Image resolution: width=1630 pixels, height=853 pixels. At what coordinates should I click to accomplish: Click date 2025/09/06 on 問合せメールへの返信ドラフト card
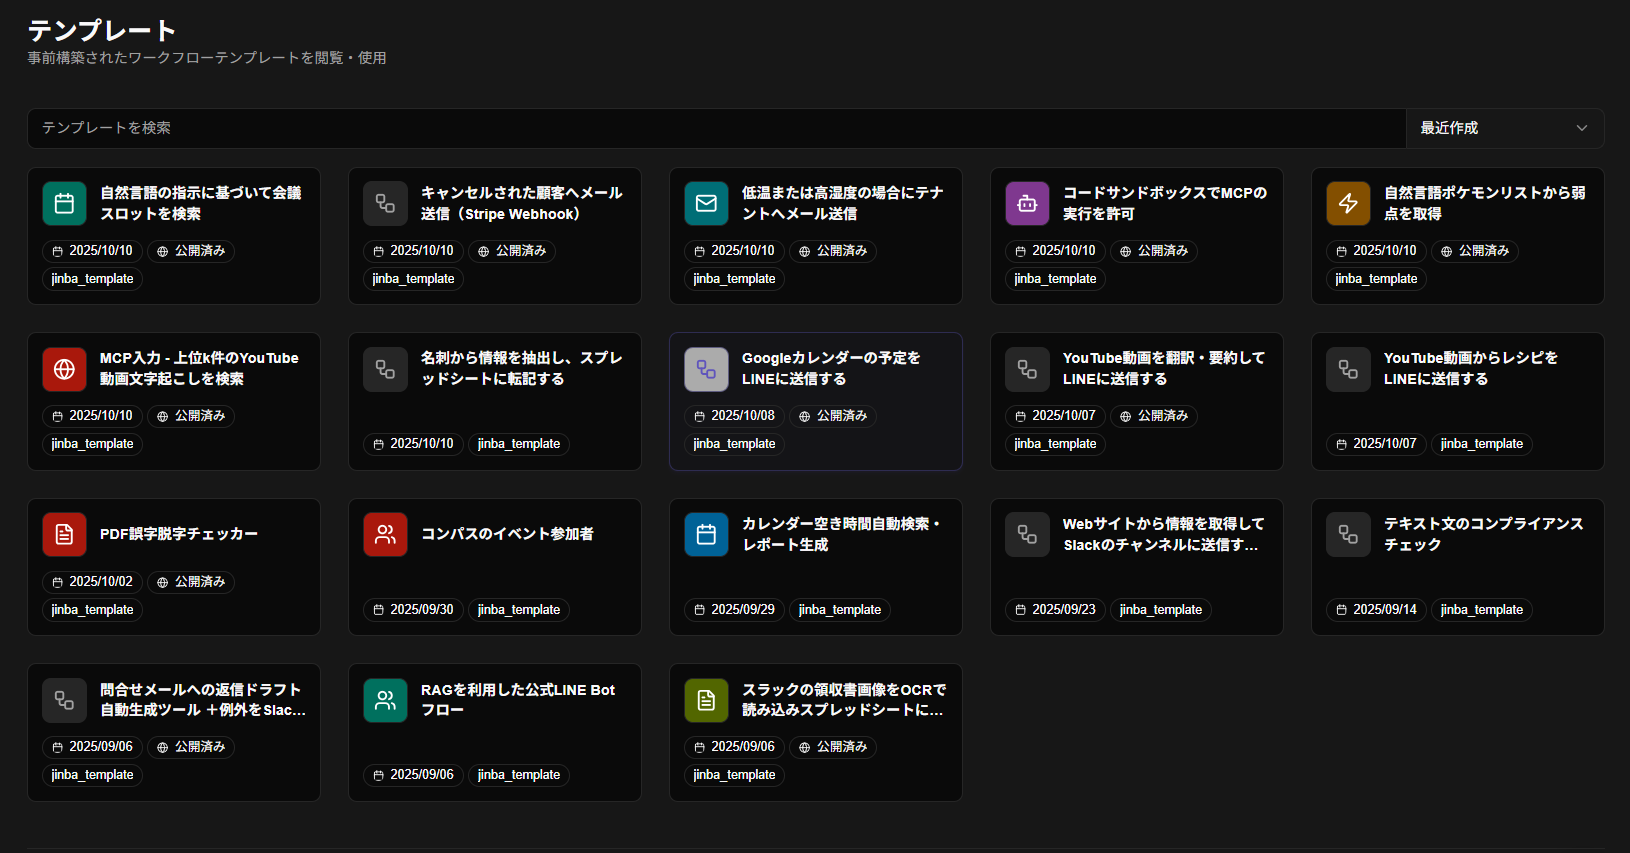(92, 747)
